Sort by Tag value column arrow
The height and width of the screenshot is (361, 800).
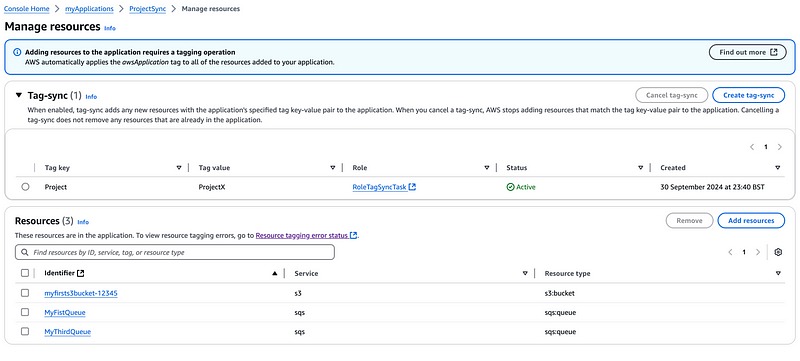333,168
